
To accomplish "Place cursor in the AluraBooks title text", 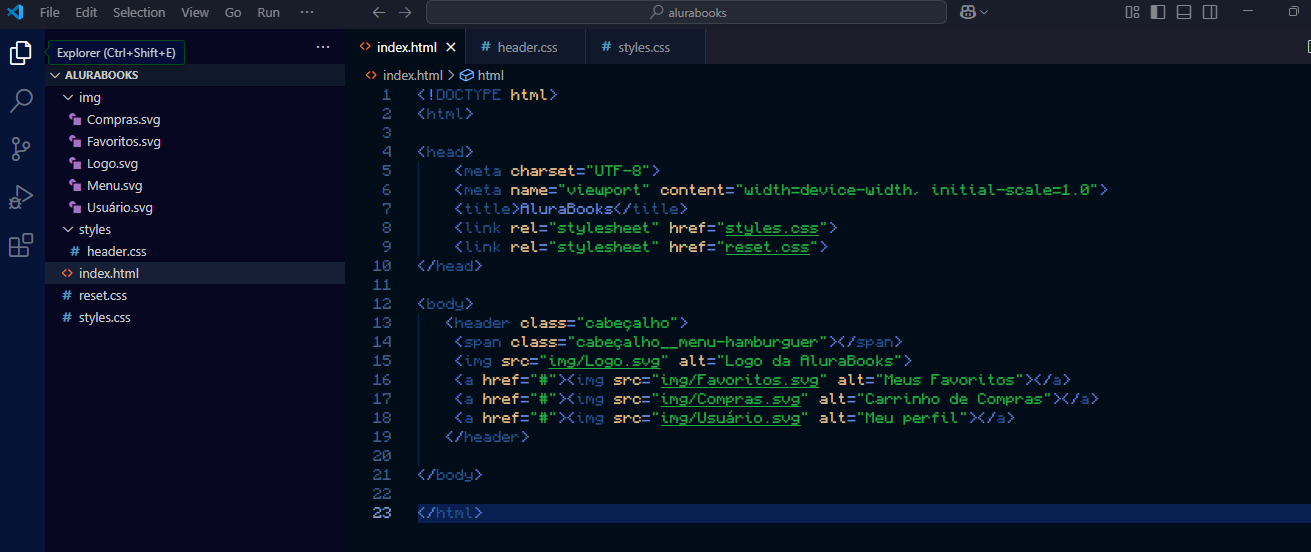I will click(566, 208).
